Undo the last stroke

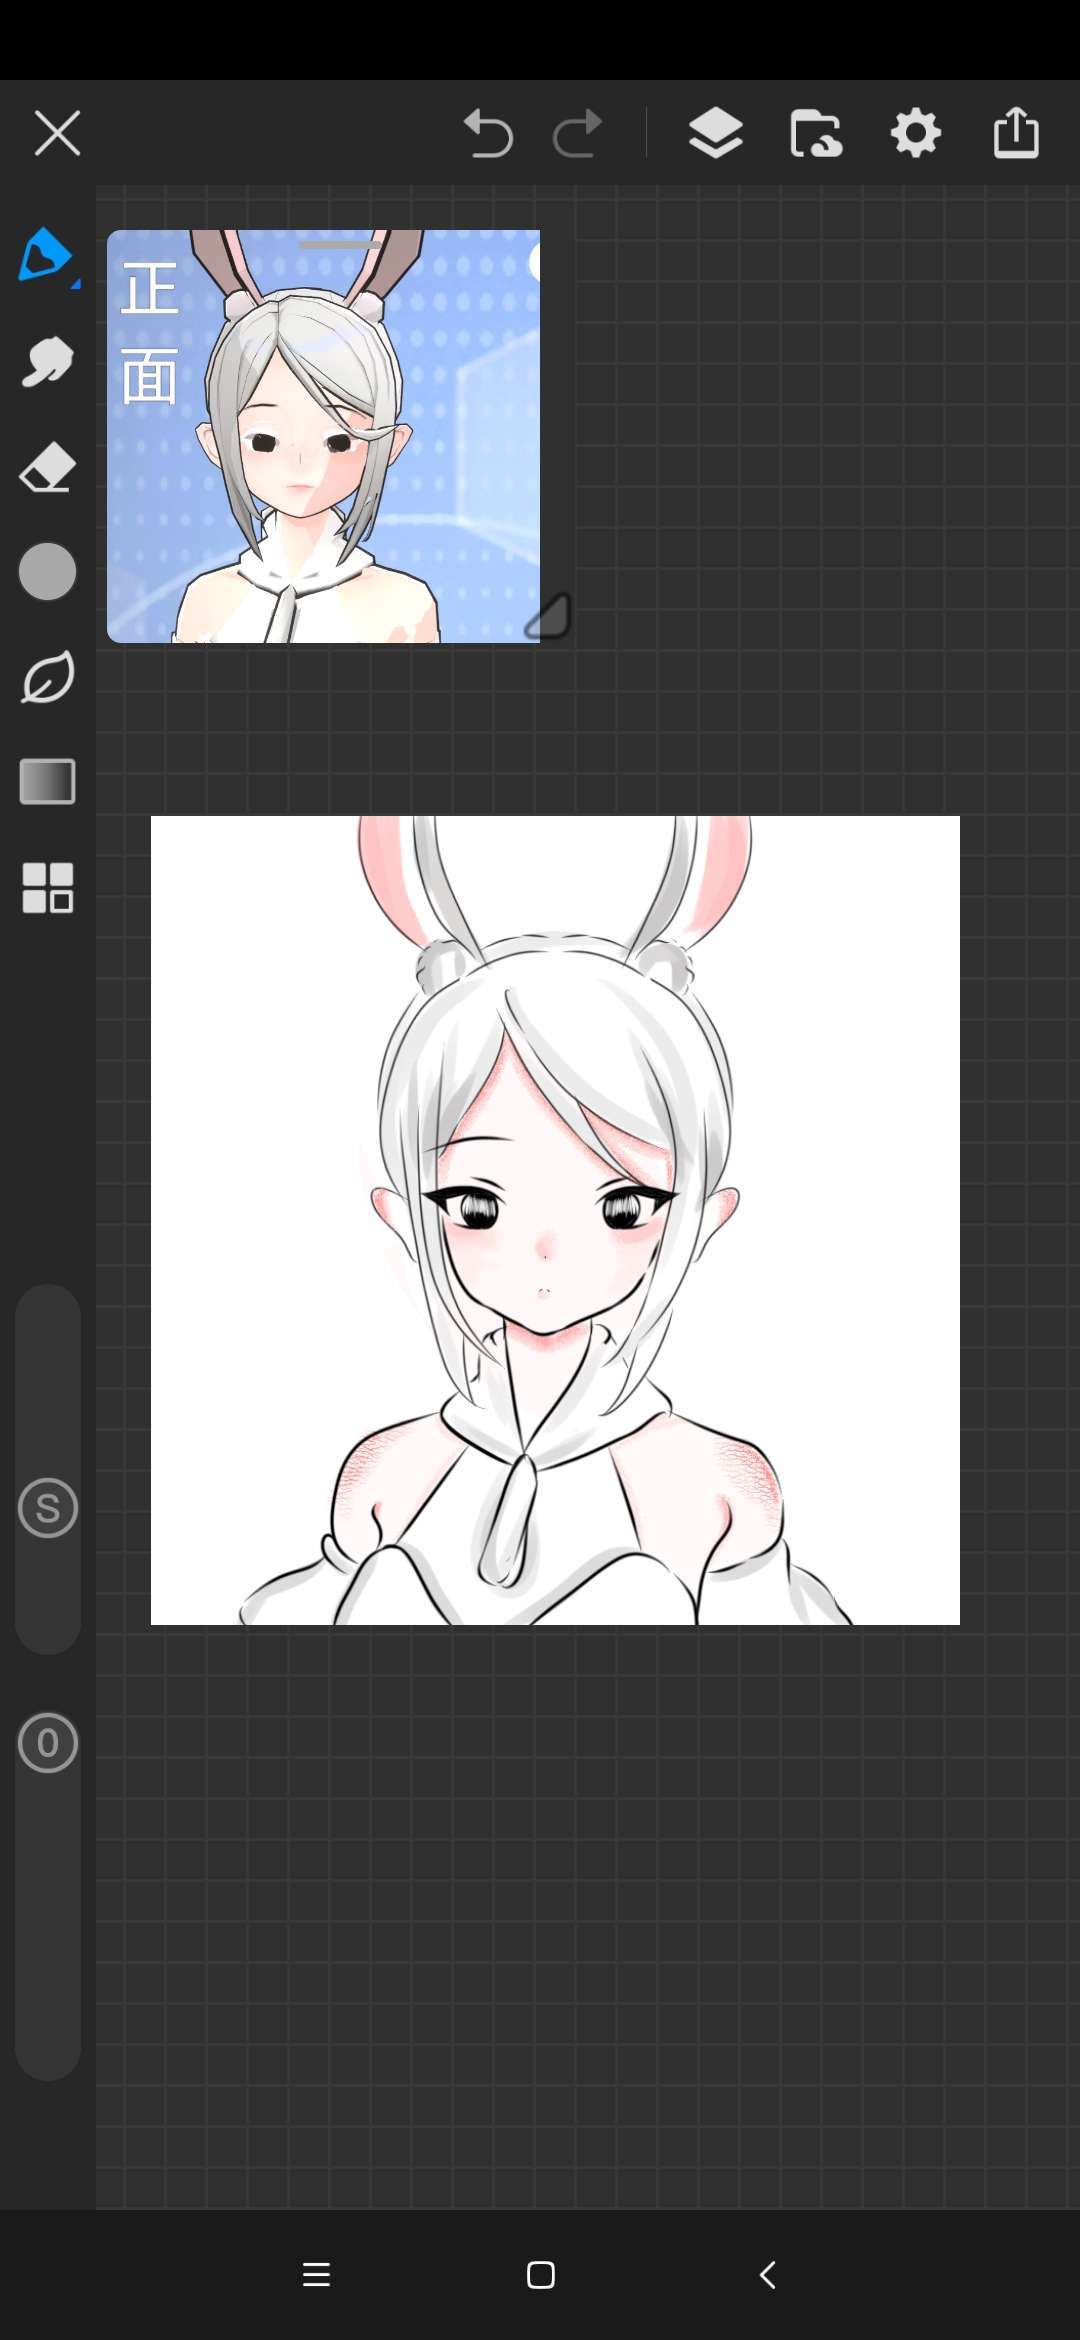[x=488, y=133]
